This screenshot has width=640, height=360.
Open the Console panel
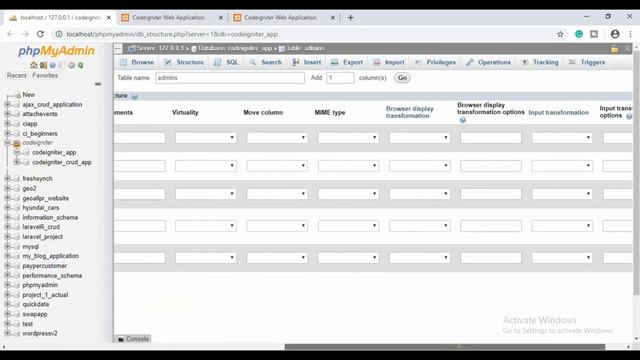[133, 339]
